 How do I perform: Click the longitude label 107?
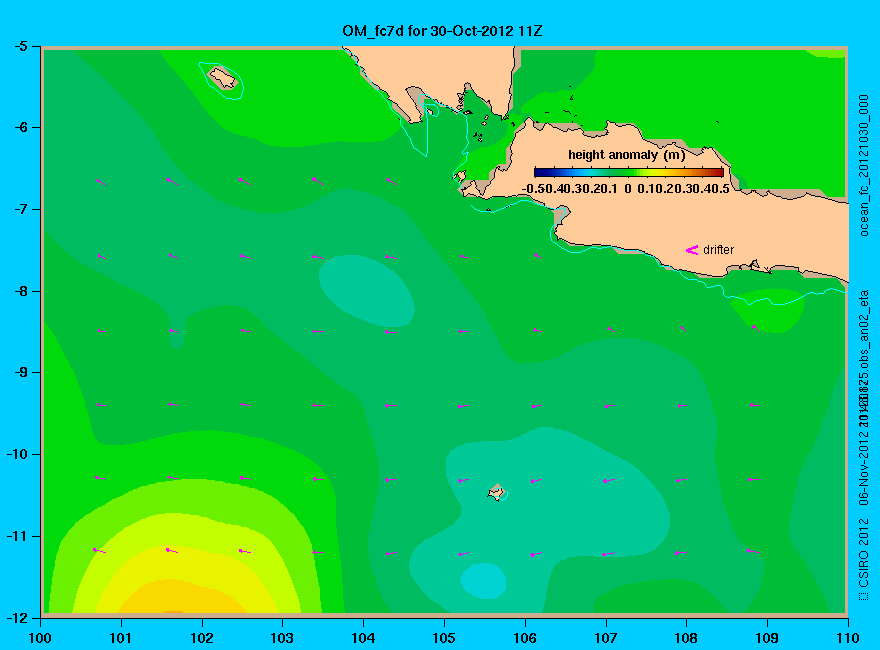pyautogui.click(x=606, y=638)
